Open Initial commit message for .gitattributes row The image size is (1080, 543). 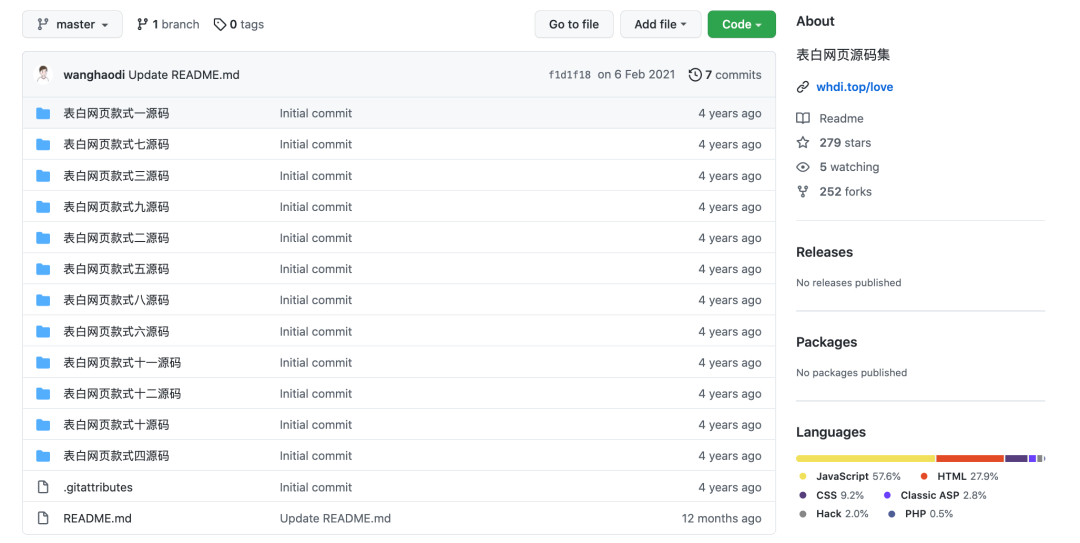point(315,487)
